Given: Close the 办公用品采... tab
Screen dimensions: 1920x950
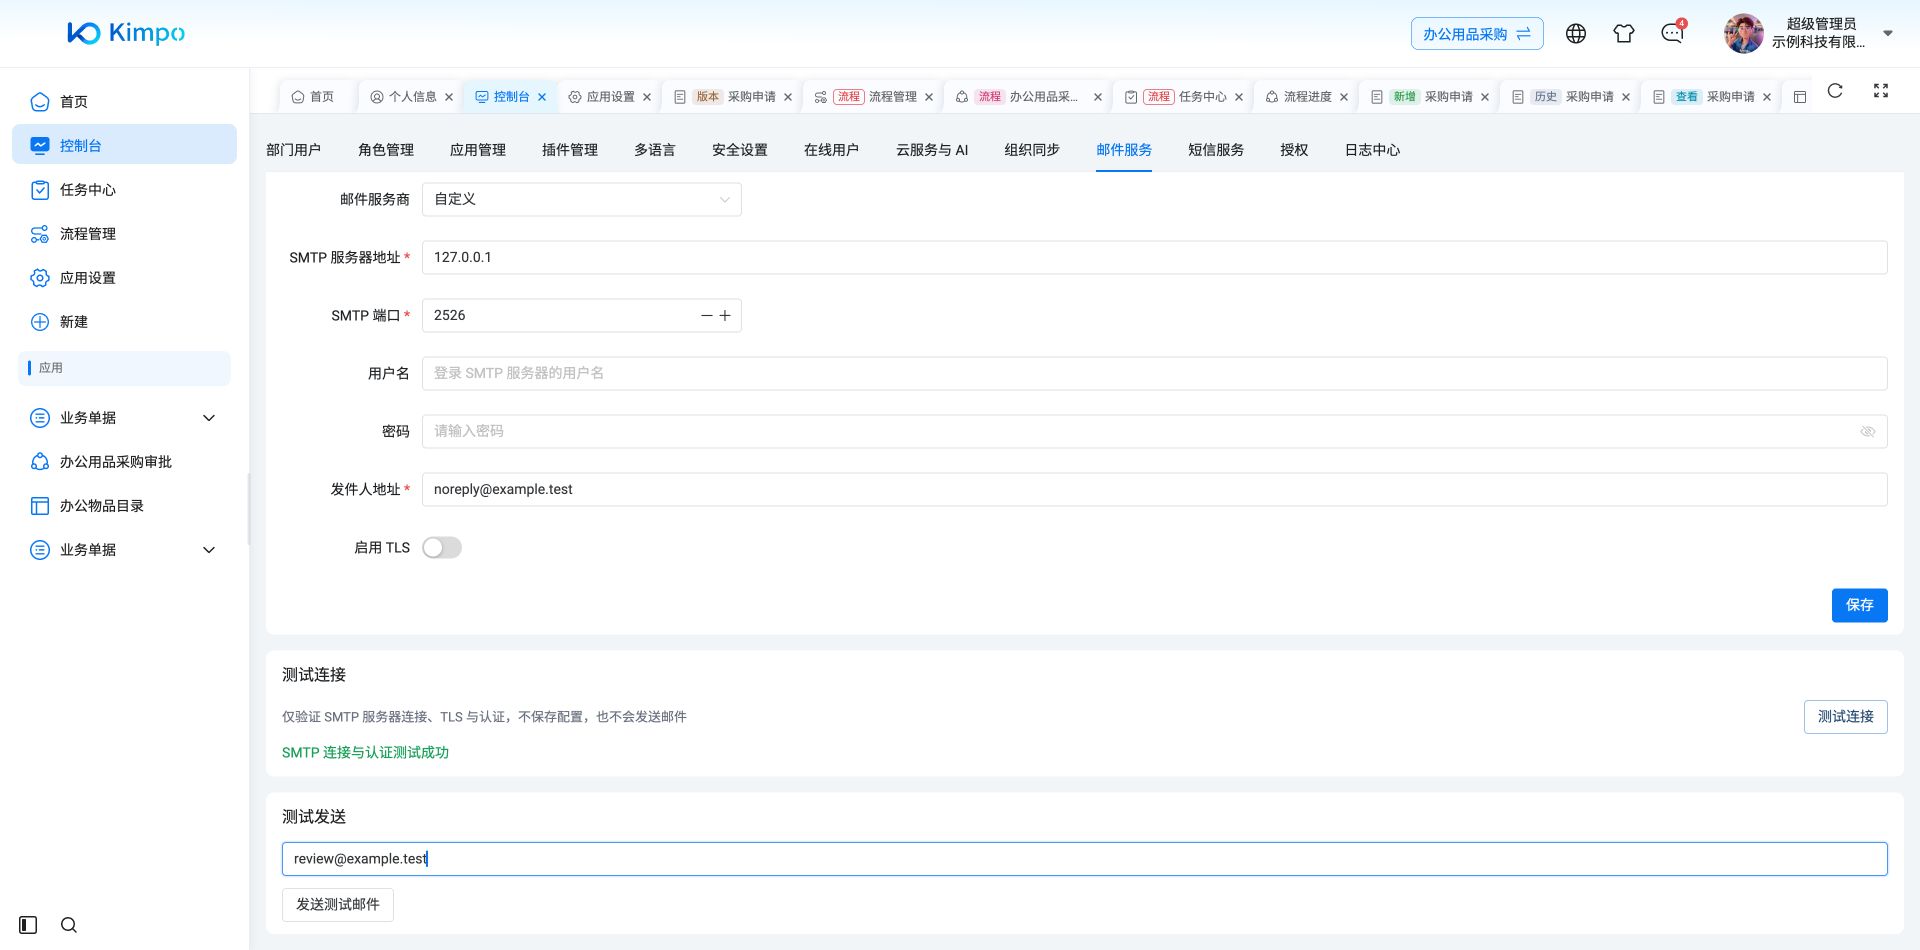Looking at the screenshot, I should (x=1098, y=97).
